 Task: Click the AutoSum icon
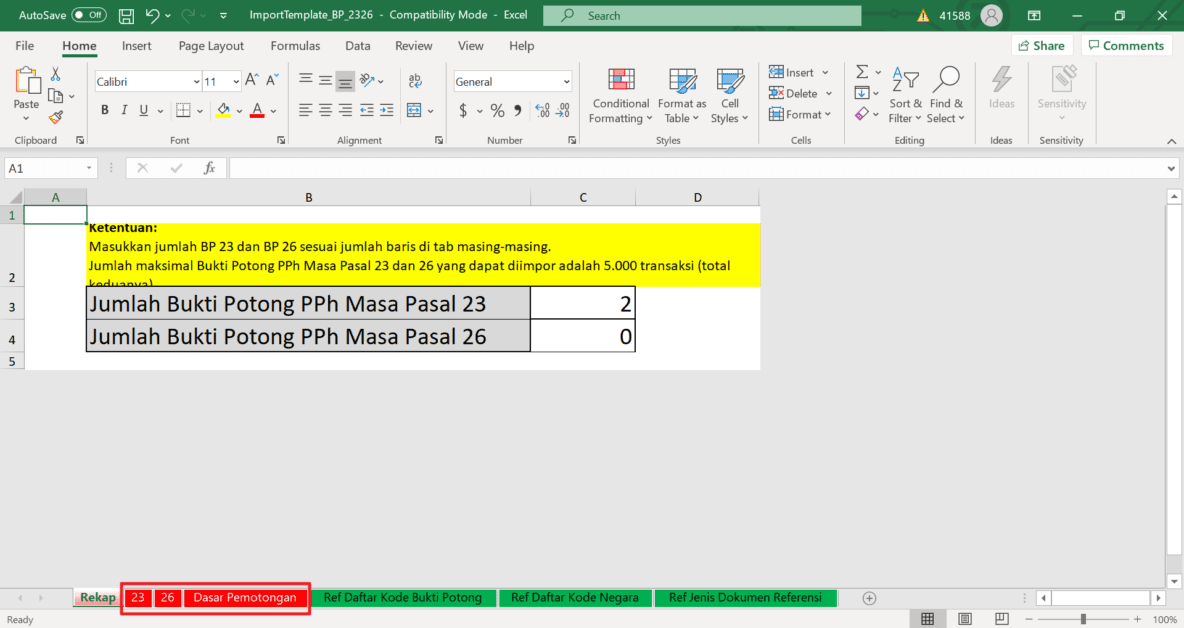[861, 71]
